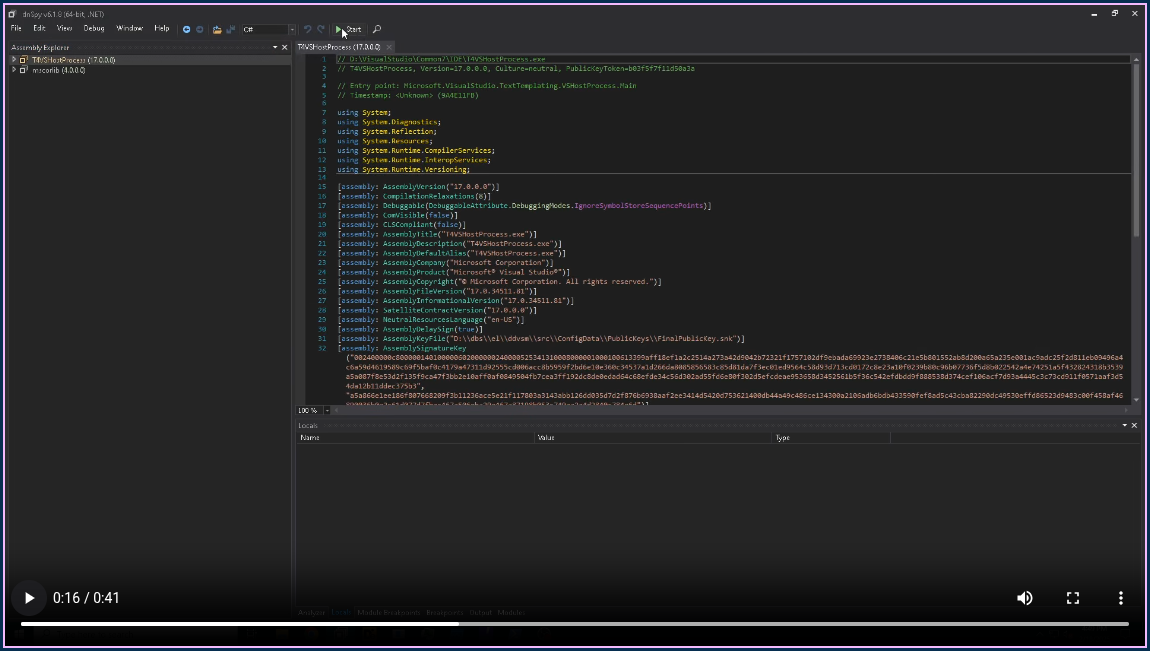Open the File menu
The image size is (1150, 651).
click(16, 29)
